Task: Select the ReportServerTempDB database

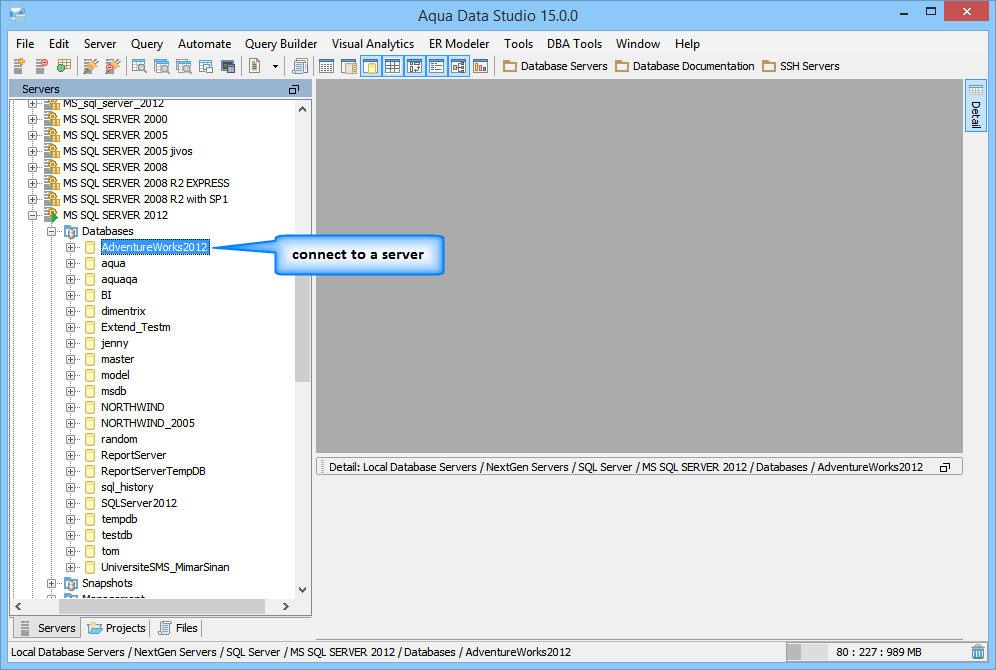Action: (153, 471)
